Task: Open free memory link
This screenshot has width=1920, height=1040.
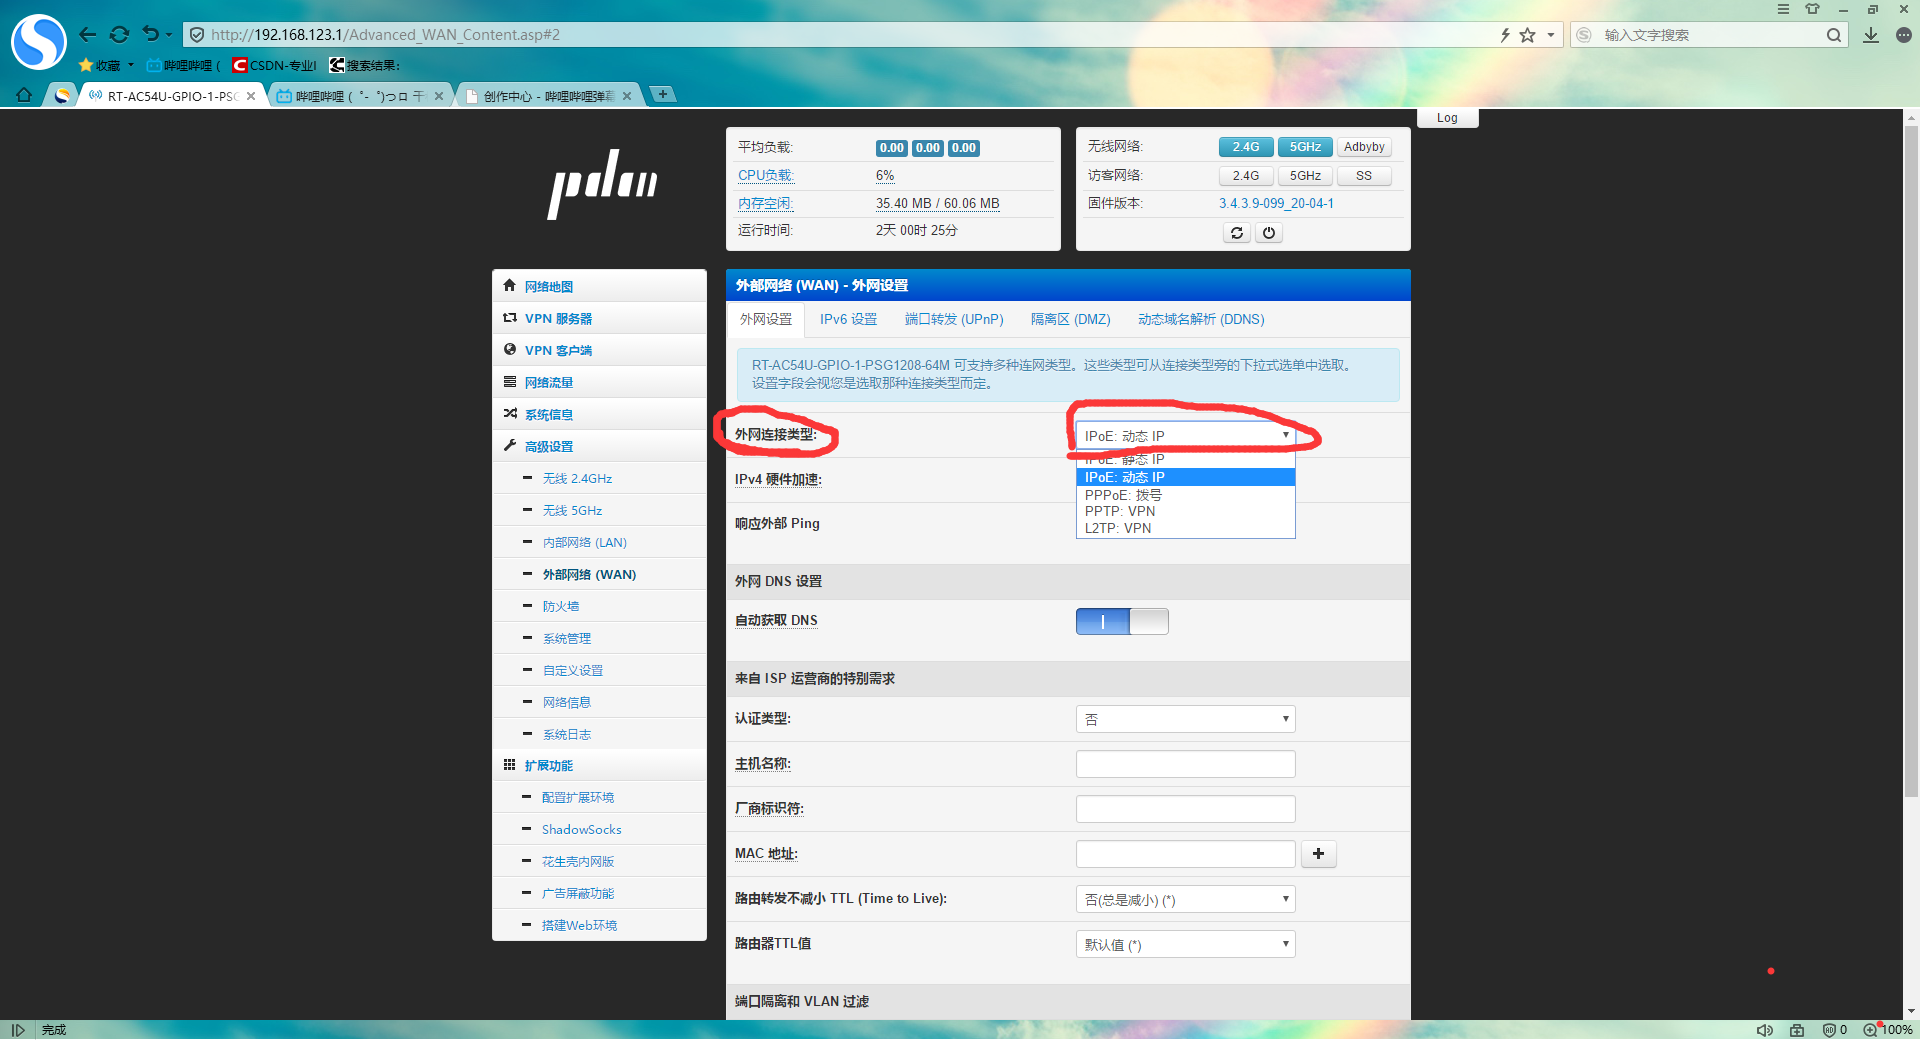Action: click(x=765, y=203)
